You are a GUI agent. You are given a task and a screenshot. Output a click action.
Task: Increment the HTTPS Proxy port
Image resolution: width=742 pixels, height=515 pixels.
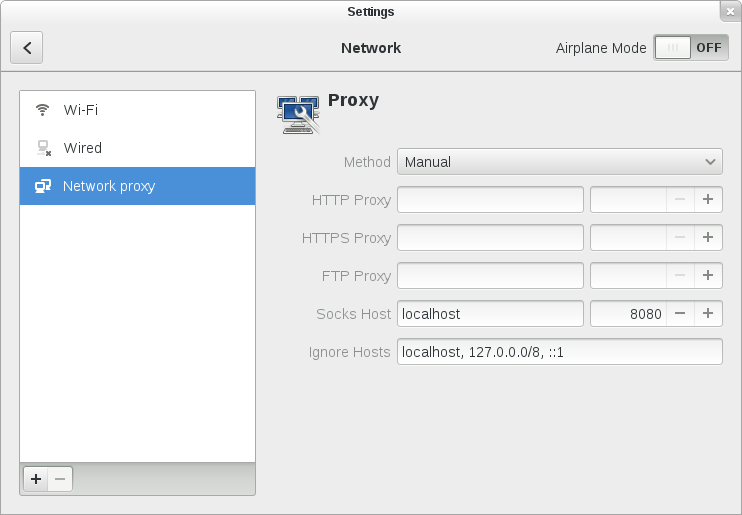click(x=708, y=238)
